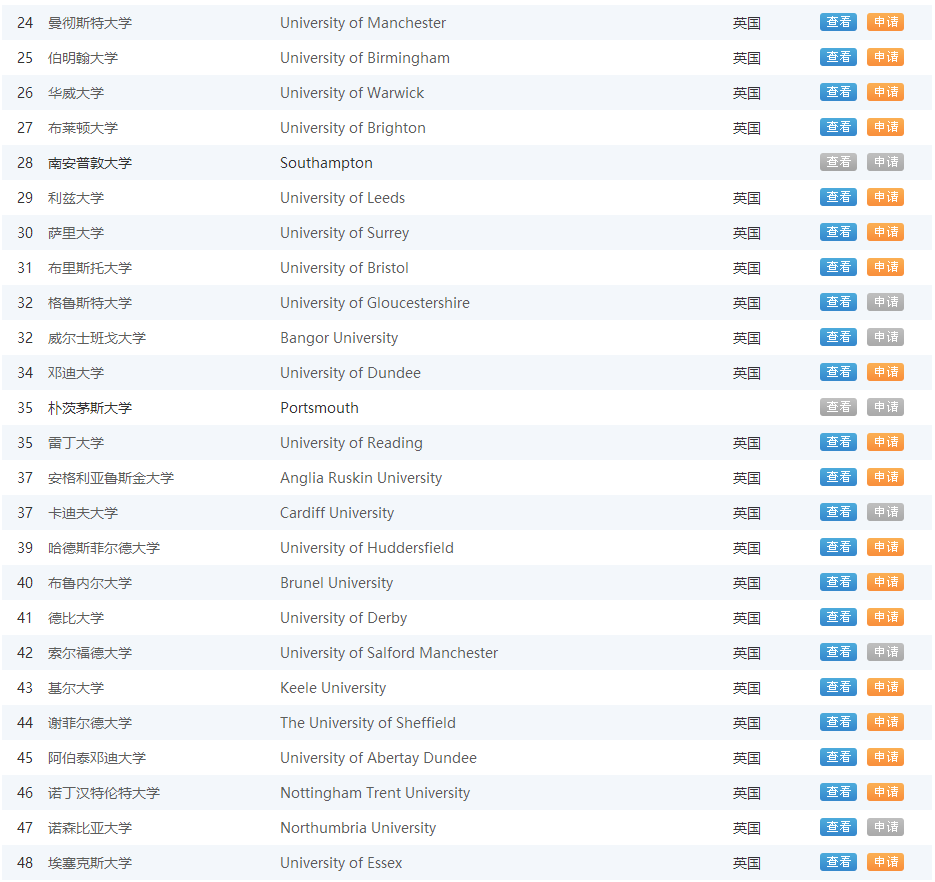
Task: Click 查看 for University of Huddersfield
Action: point(838,547)
